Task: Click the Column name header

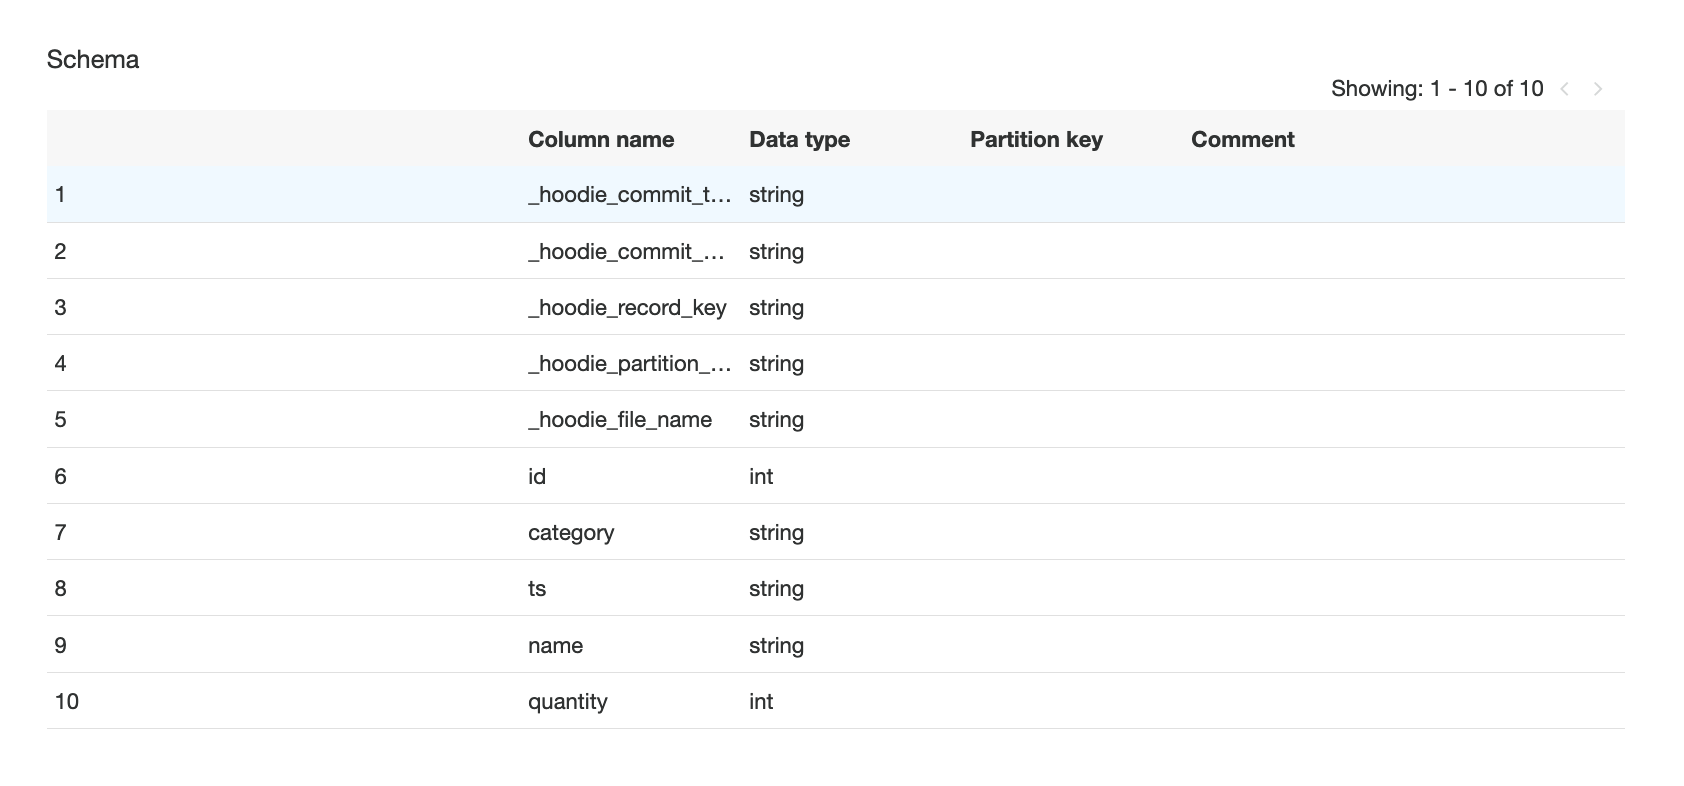Action: coord(601,140)
